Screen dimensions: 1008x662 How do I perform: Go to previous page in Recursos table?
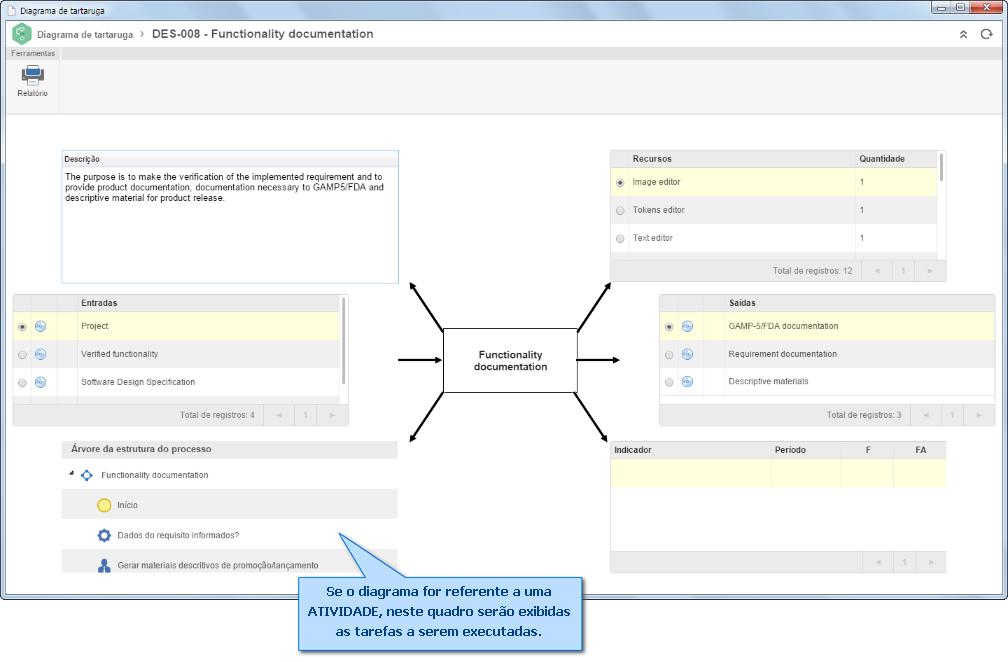877,271
